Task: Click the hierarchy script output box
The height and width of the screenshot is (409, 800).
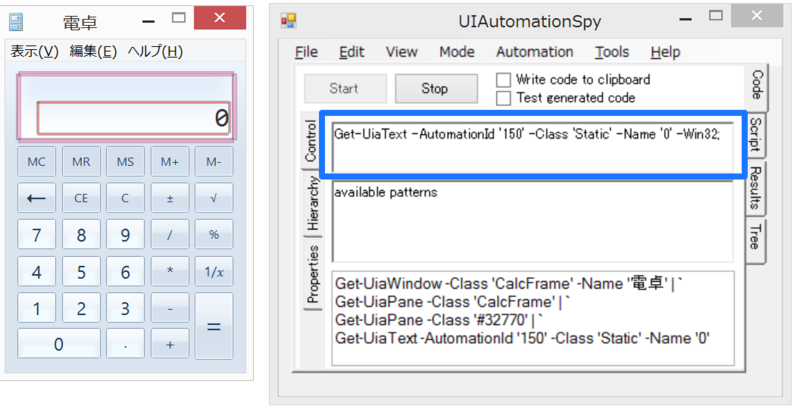Action: click(x=533, y=318)
